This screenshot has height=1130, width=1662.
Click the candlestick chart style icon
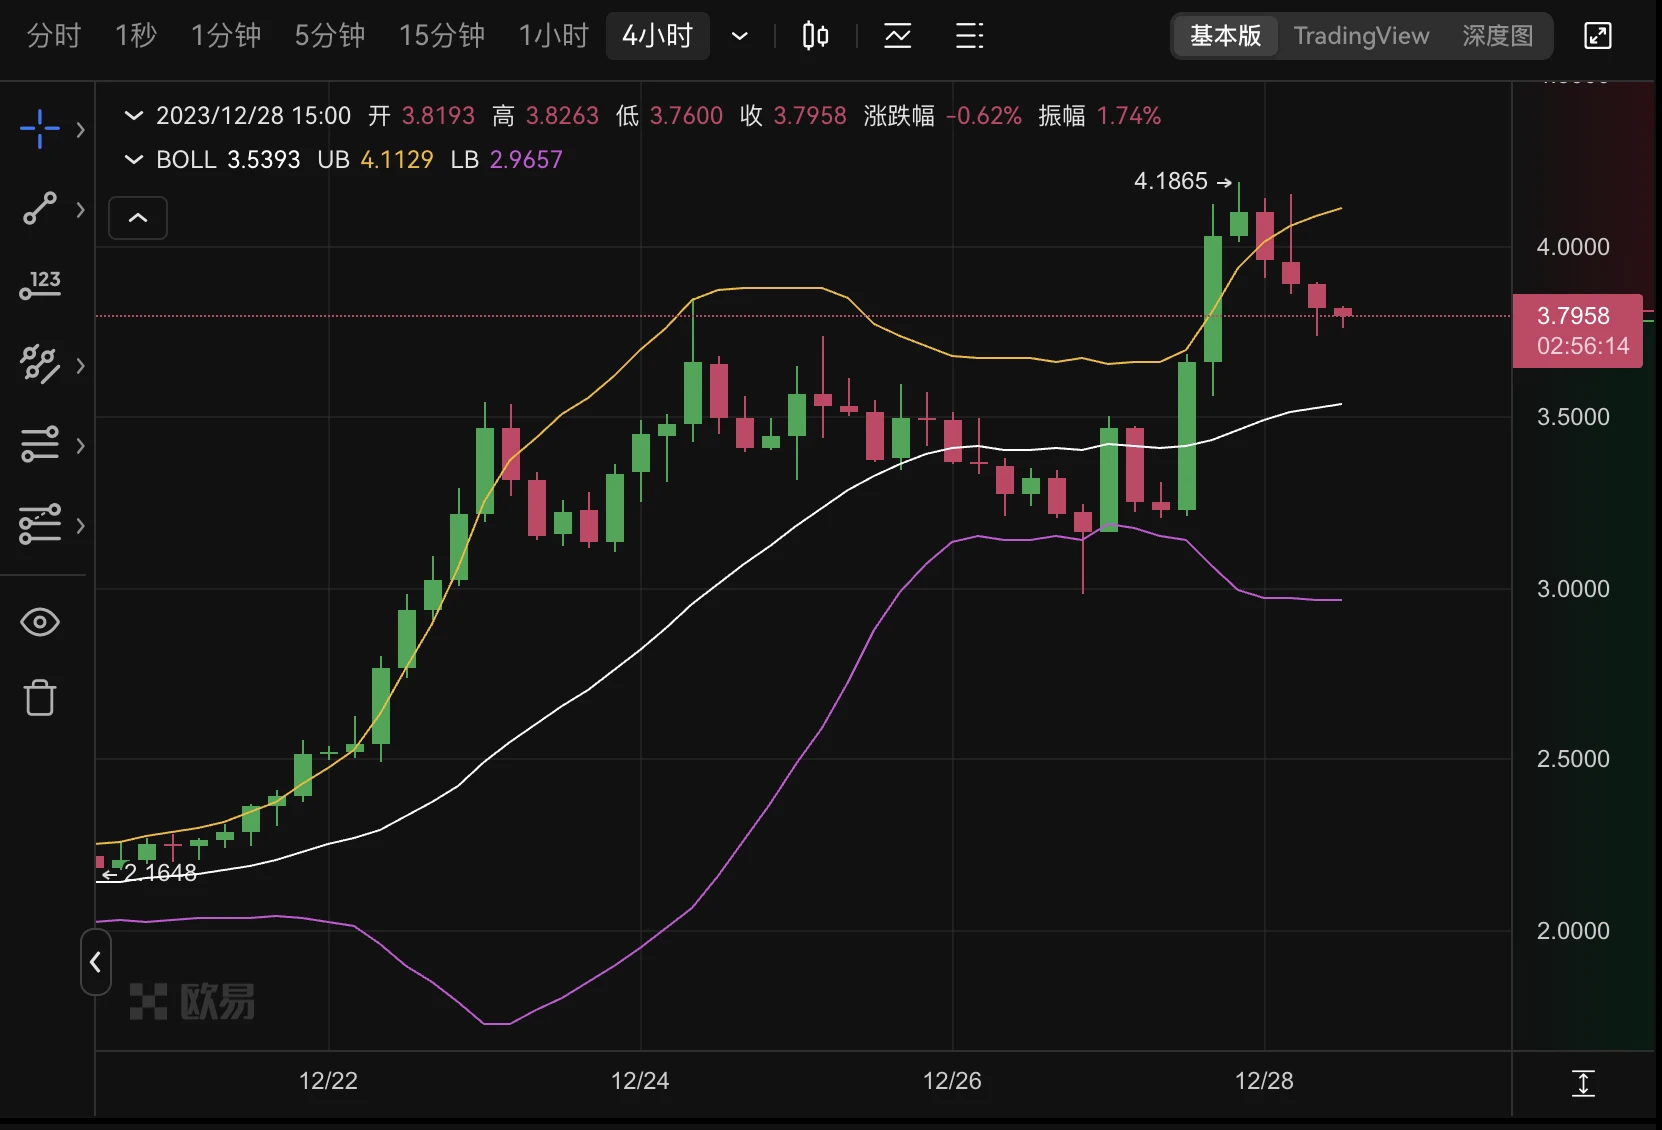pyautogui.click(x=815, y=37)
